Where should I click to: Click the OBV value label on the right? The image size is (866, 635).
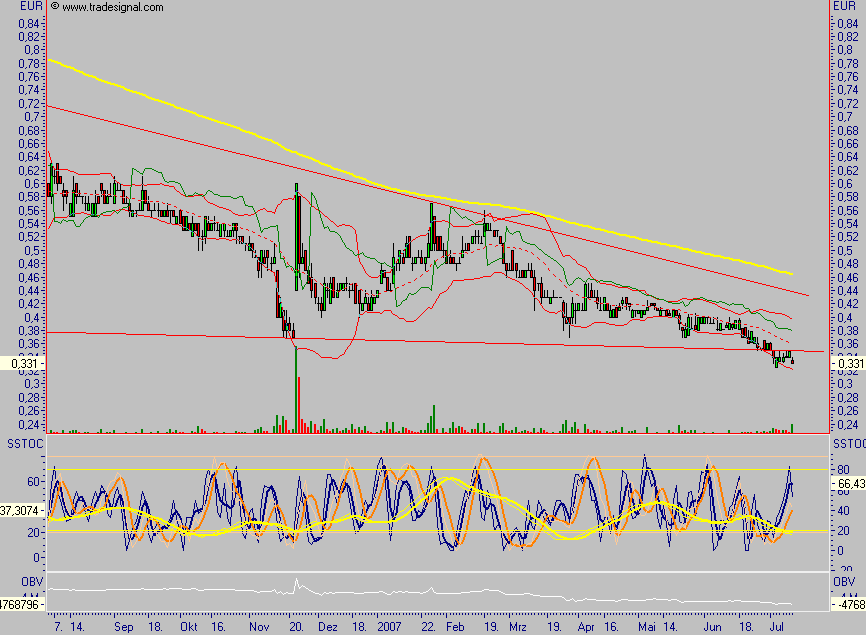point(848,605)
